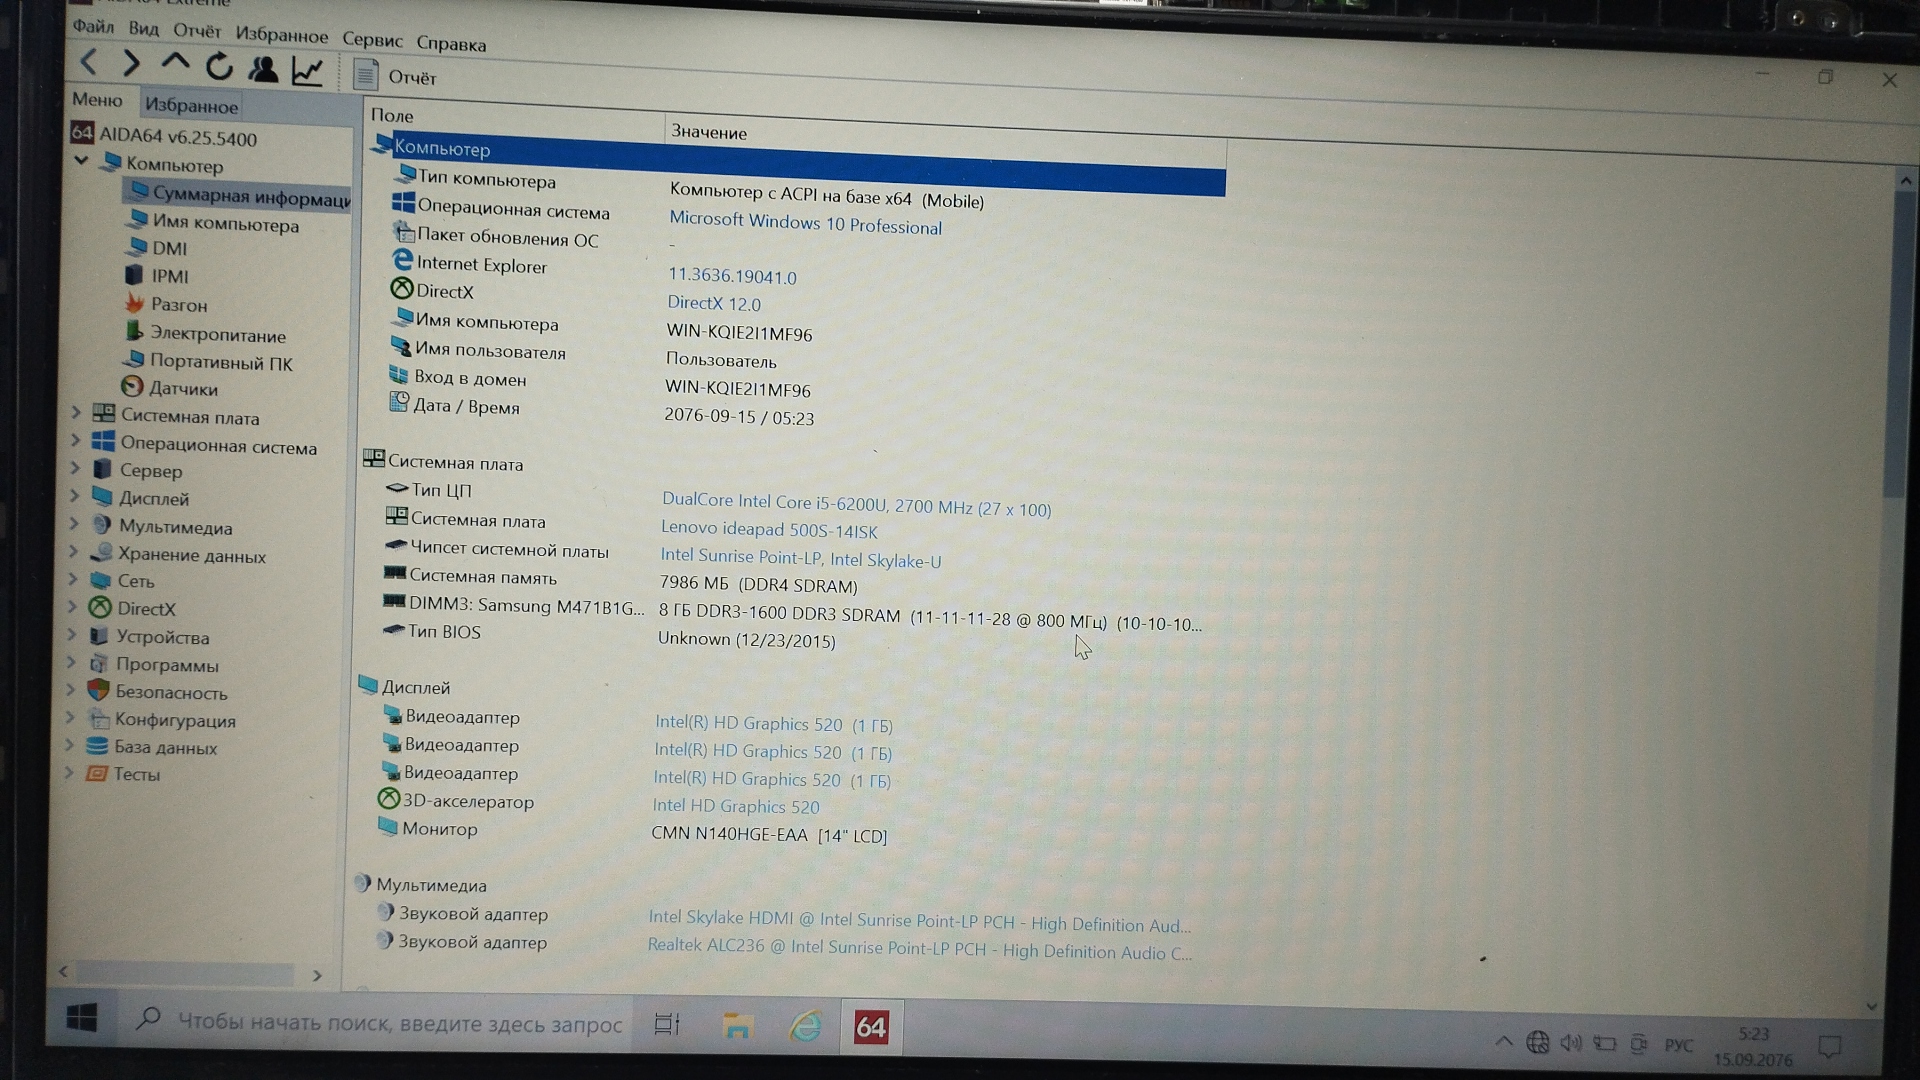Image resolution: width=1920 pixels, height=1080 pixels.
Task: Click the Back arrow toolbar icon
Action: [x=88, y=63]
